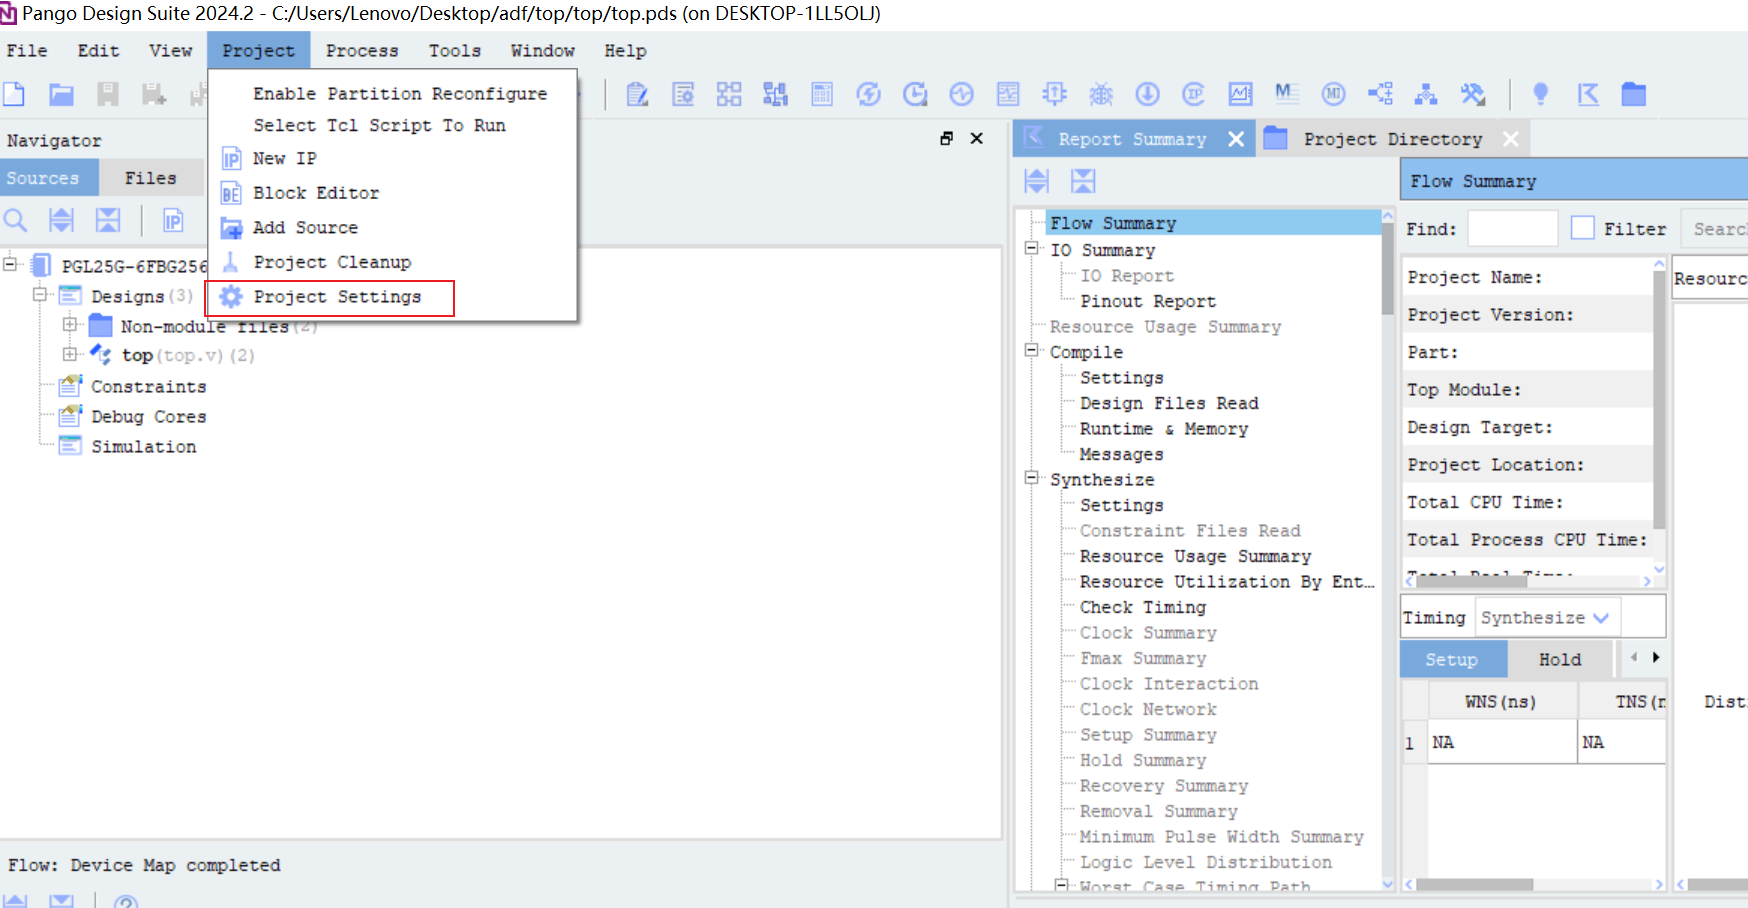This screenshot has height=908, width=1748.
Task: Expand all nodes in Navigator sources
Action: tap(62, 220)
